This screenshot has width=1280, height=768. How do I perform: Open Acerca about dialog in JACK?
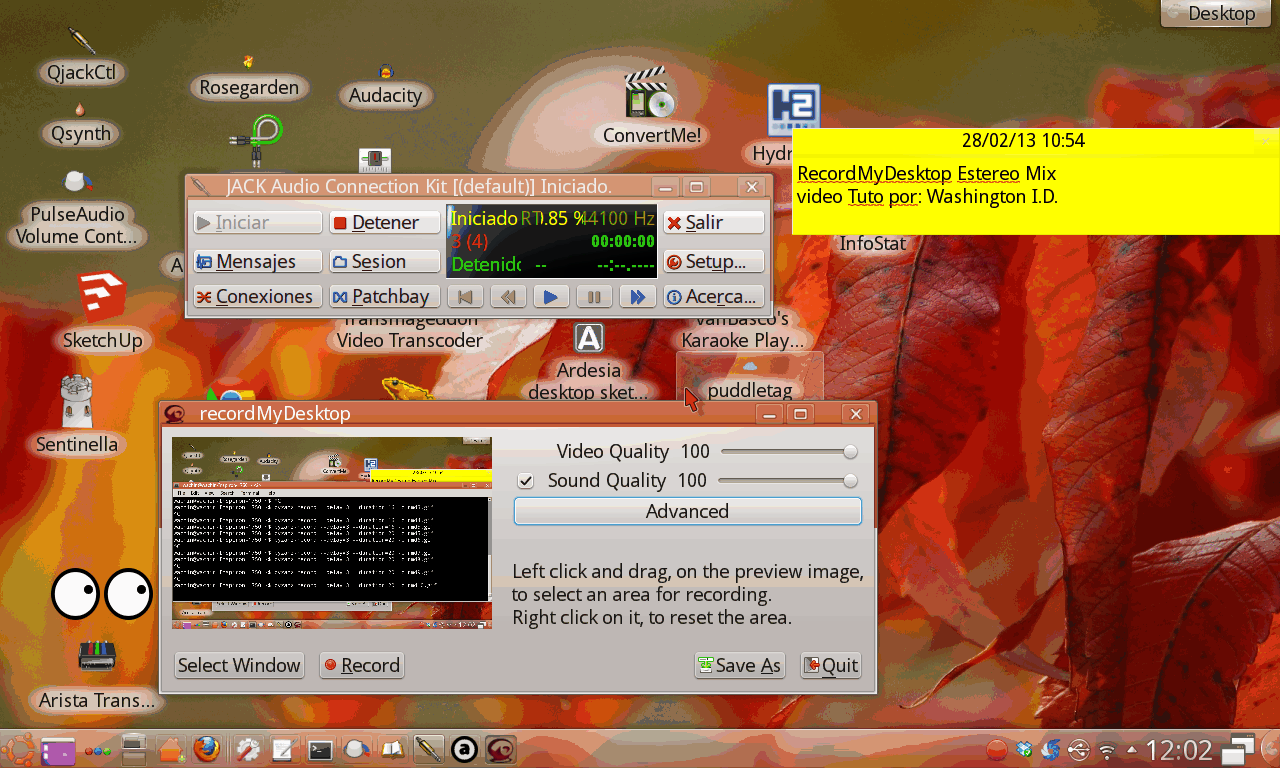714,296
